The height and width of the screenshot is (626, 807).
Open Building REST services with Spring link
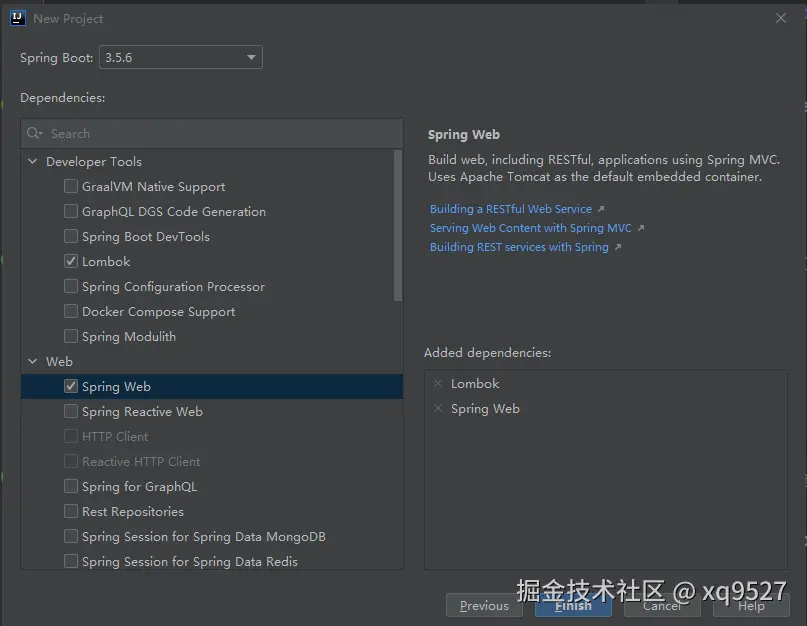point(519,247)
